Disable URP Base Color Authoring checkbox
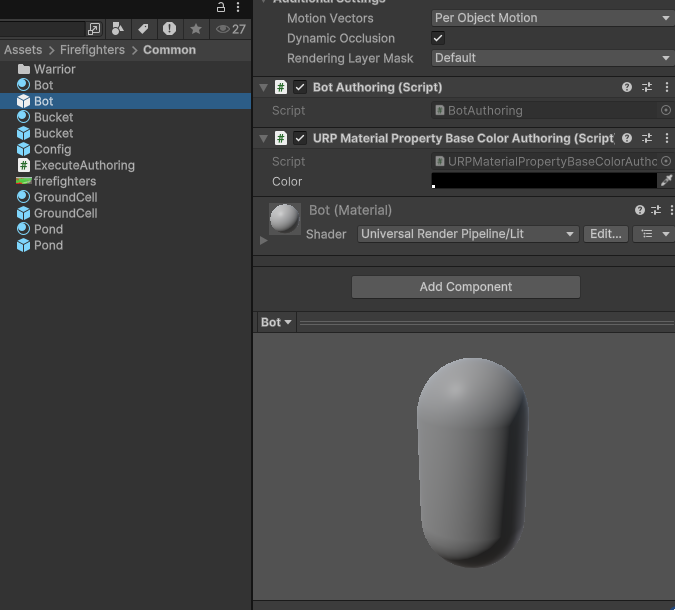 300,138
